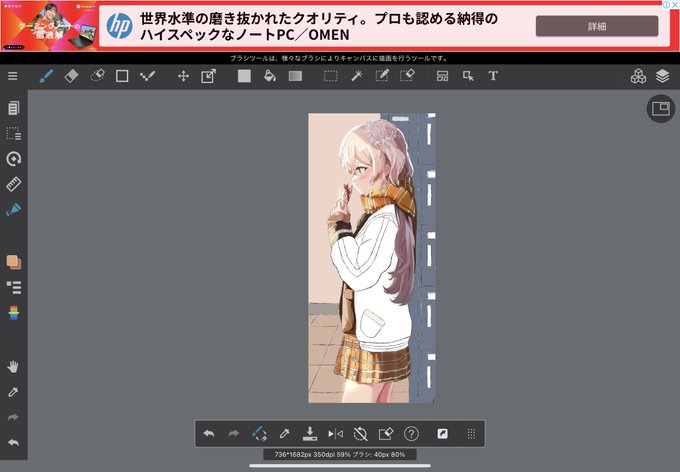The image size is (680, 472).
Task: Open the document page icon in sidebar
Action: (13, 108)
